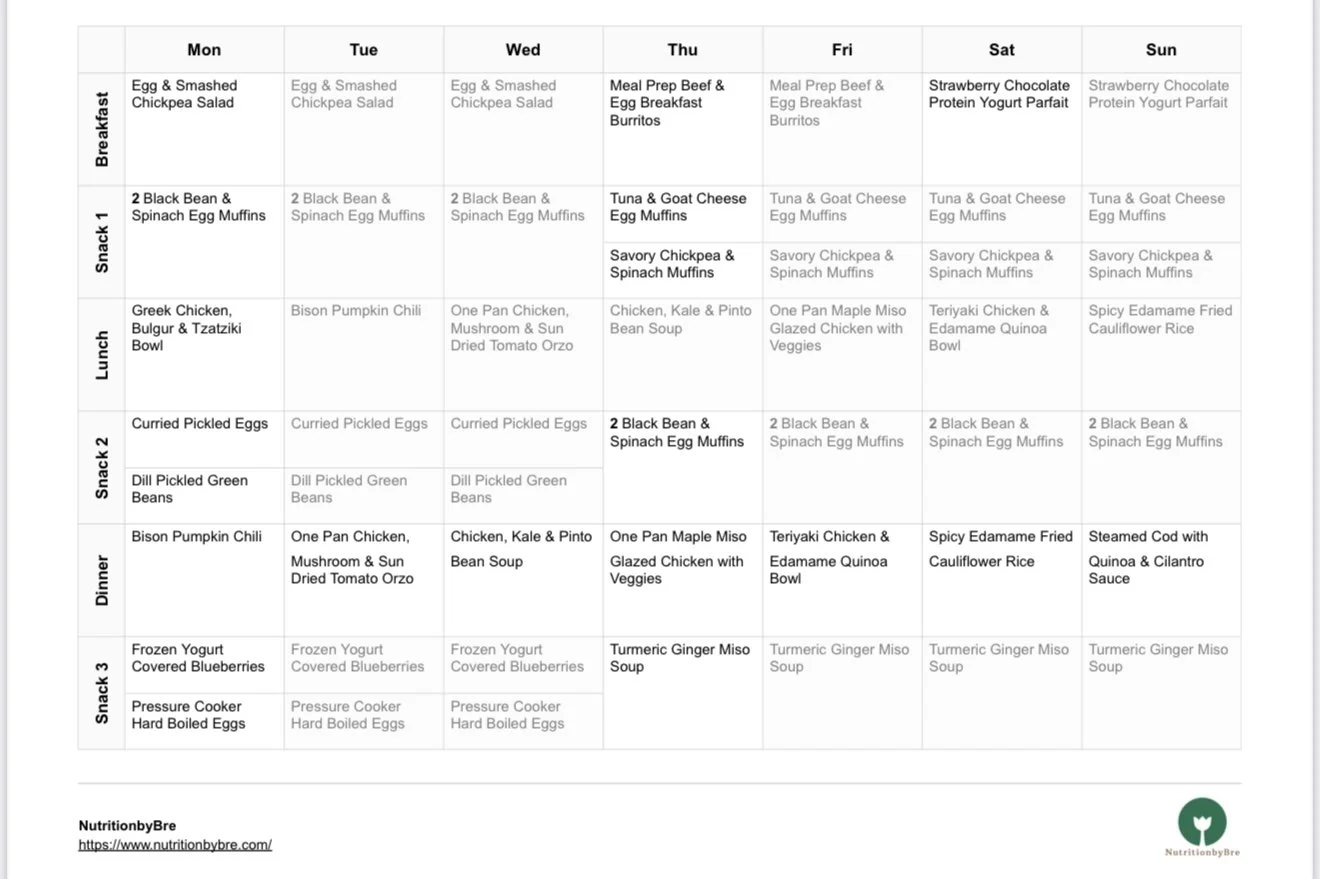This screenshot has width=1320, height=879.
Task: Click Saturday's Strawberry Chocolate Protein Yogurt Parfait
Action: pyautogui.click(x=999, y=94)
